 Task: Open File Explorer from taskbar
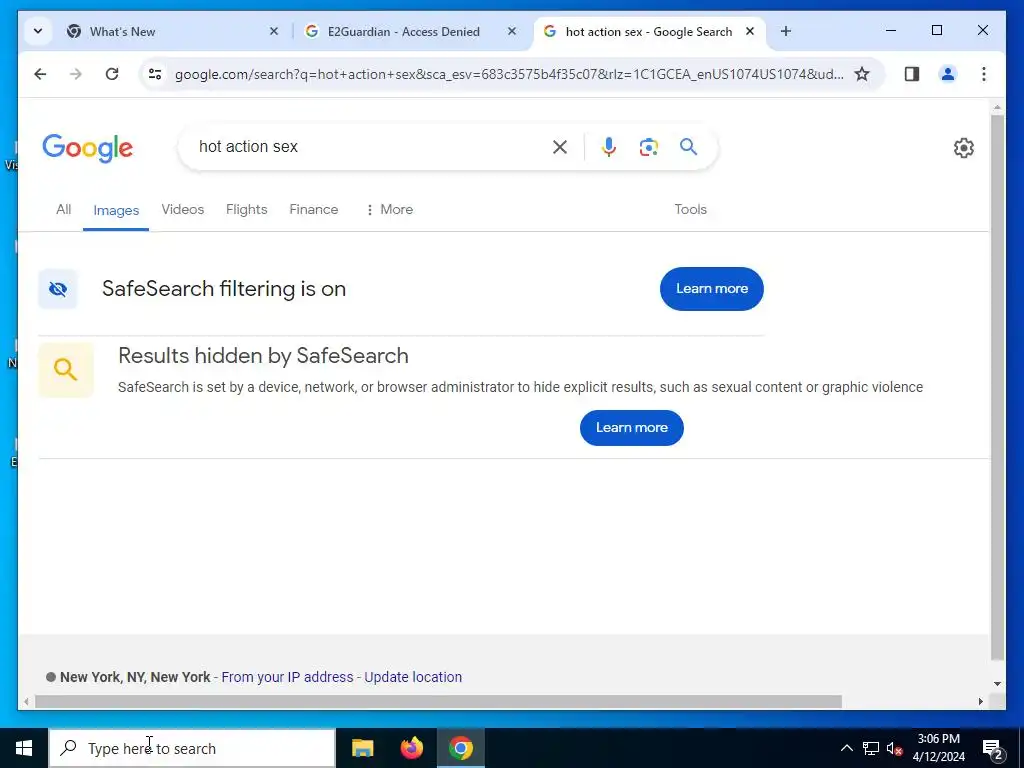click(x=362, y=748)
